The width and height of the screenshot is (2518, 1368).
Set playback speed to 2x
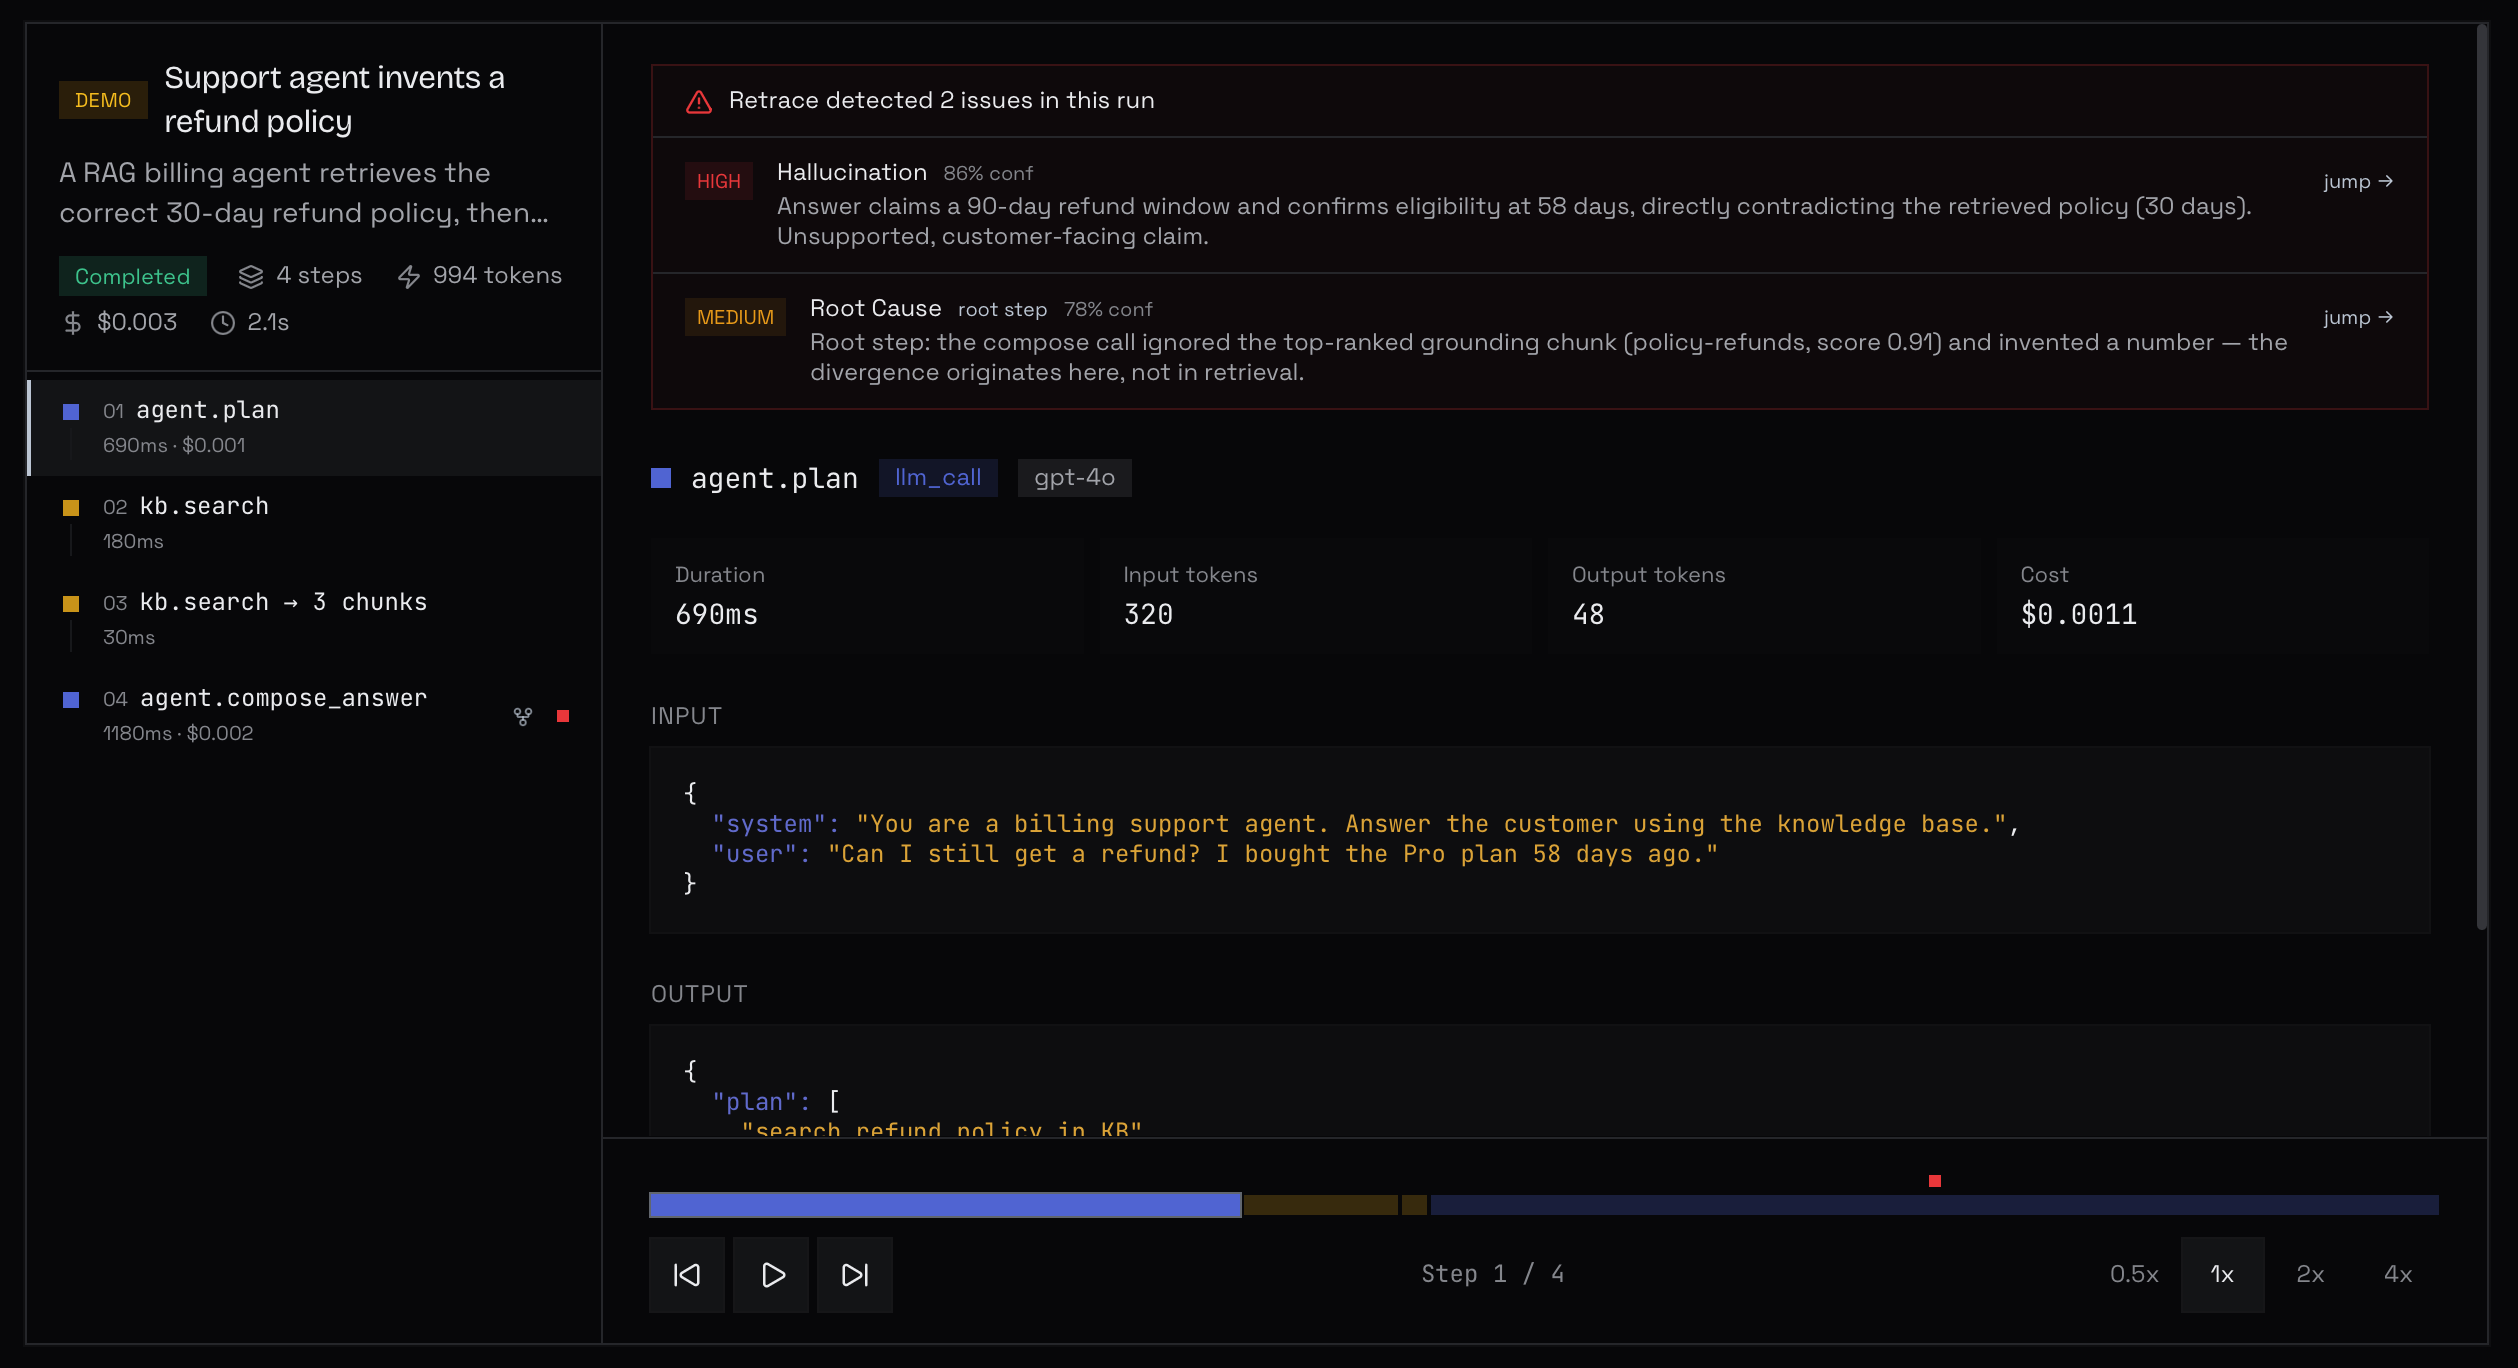coord(2310,1274)
